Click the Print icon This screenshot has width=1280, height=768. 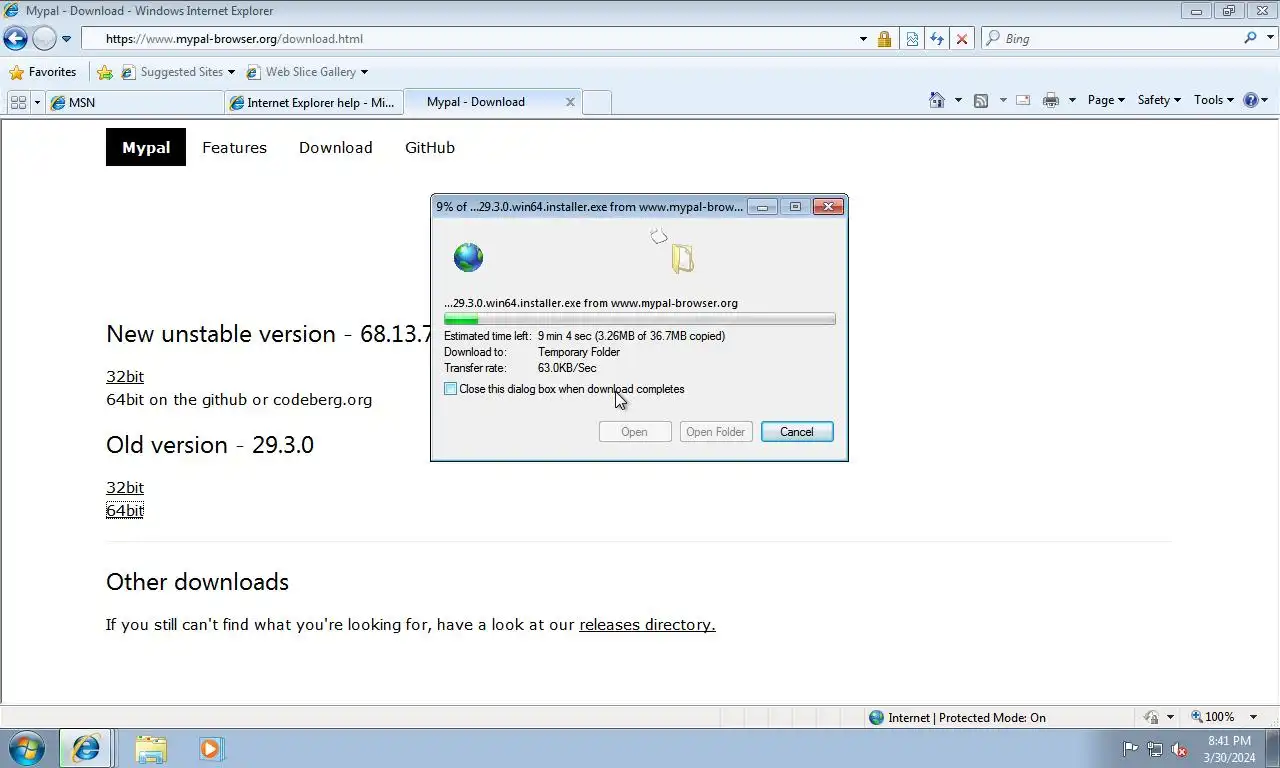[1051, 100]
